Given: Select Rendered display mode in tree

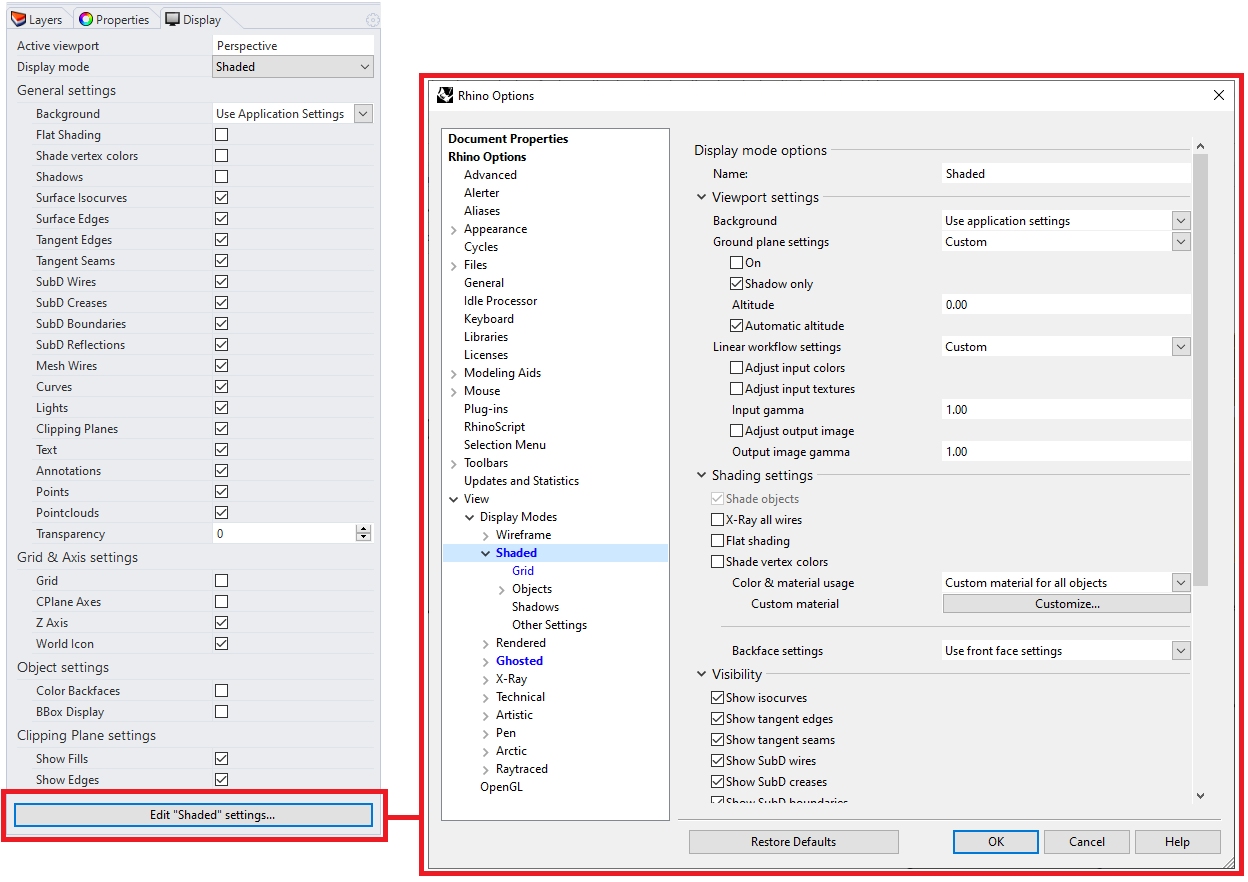Looking at the screenshot, I should (x=521, y=643).
